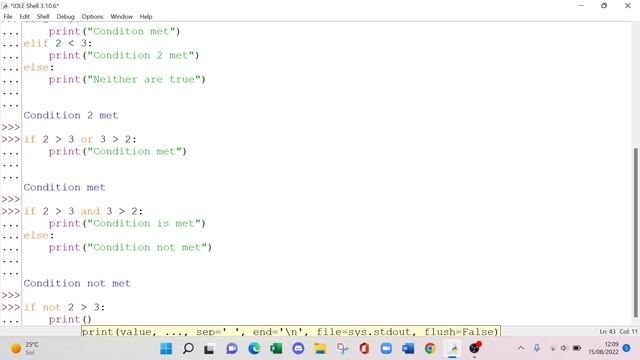Viewport: 640px width, 360px height.
Task: Open the weather widget showing 25°C
Action: 24,349
